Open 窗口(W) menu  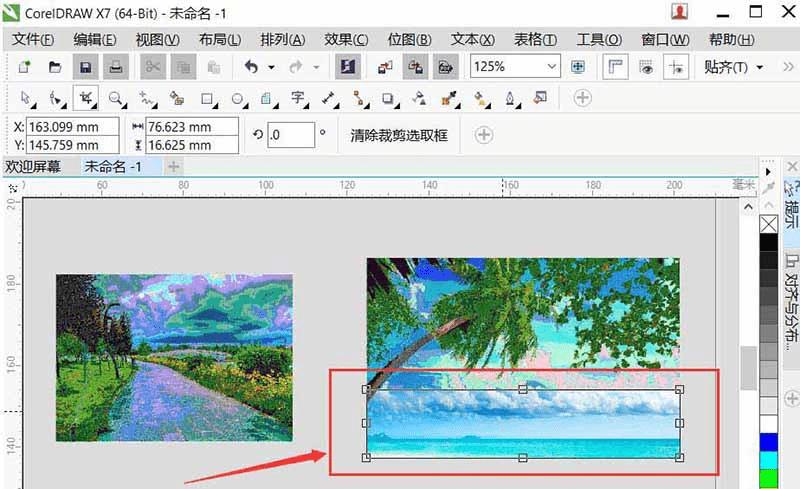click(x=665, y=40)
